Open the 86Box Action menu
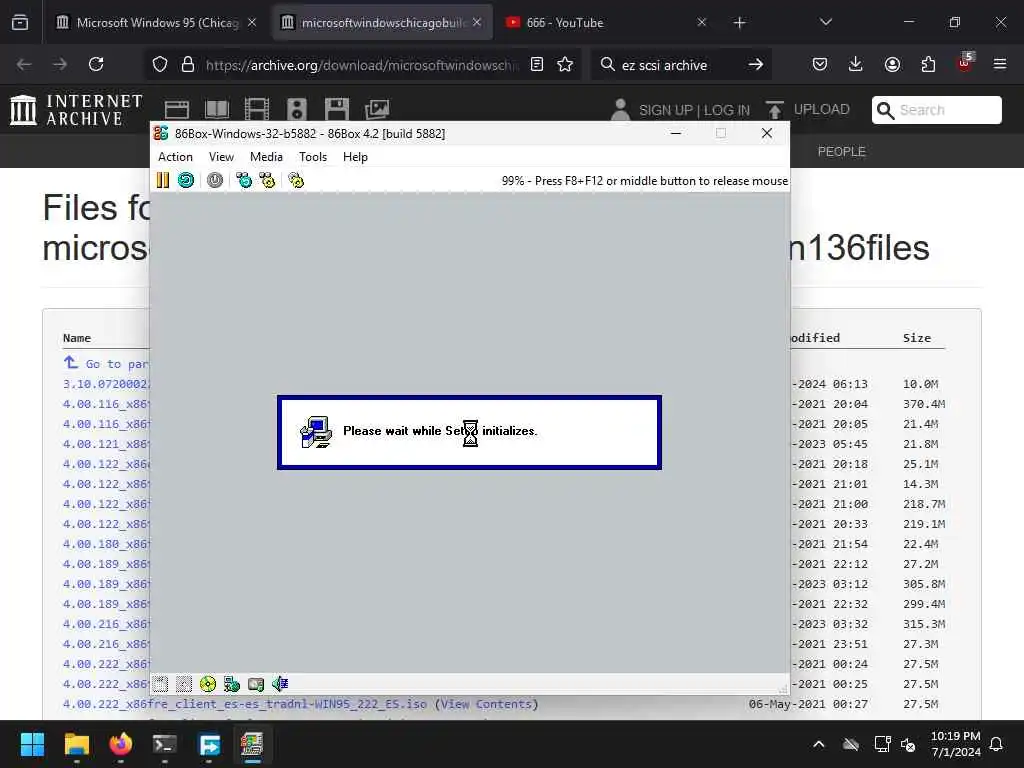This screenshot has width=1024, height=768. coord(175,157)
